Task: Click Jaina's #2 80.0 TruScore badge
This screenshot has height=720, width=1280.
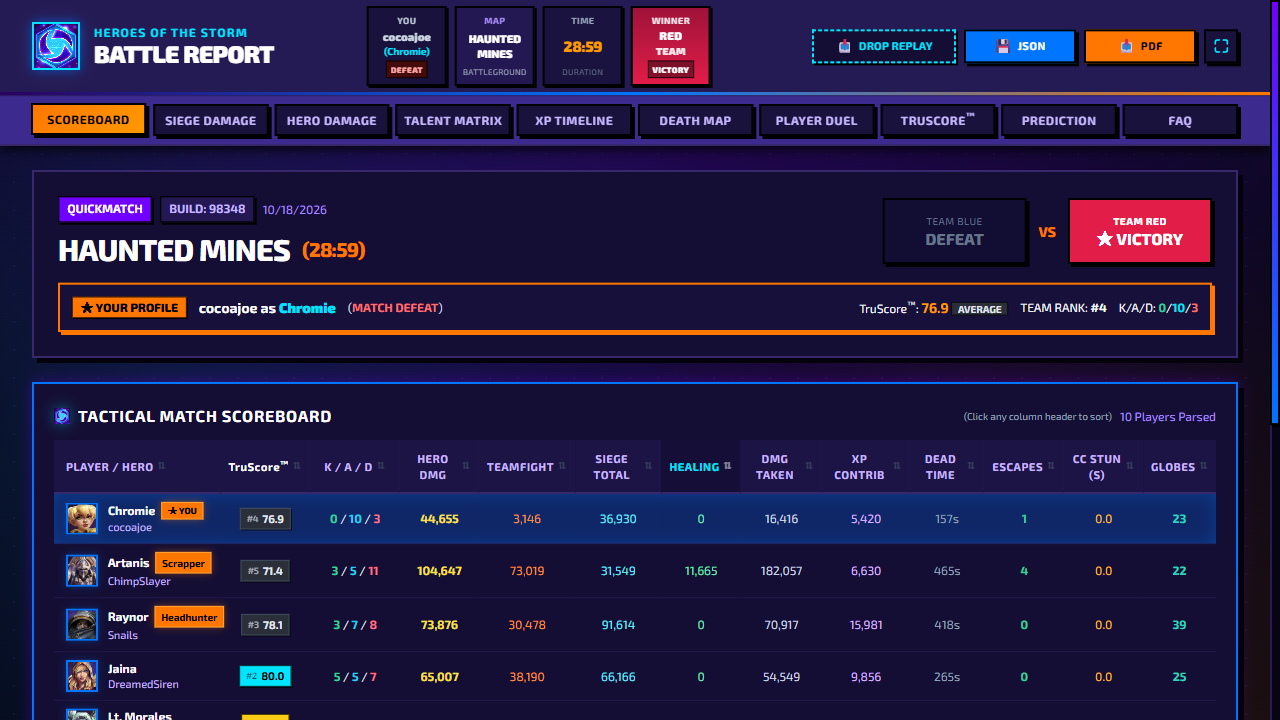Action: click(265, 676)
